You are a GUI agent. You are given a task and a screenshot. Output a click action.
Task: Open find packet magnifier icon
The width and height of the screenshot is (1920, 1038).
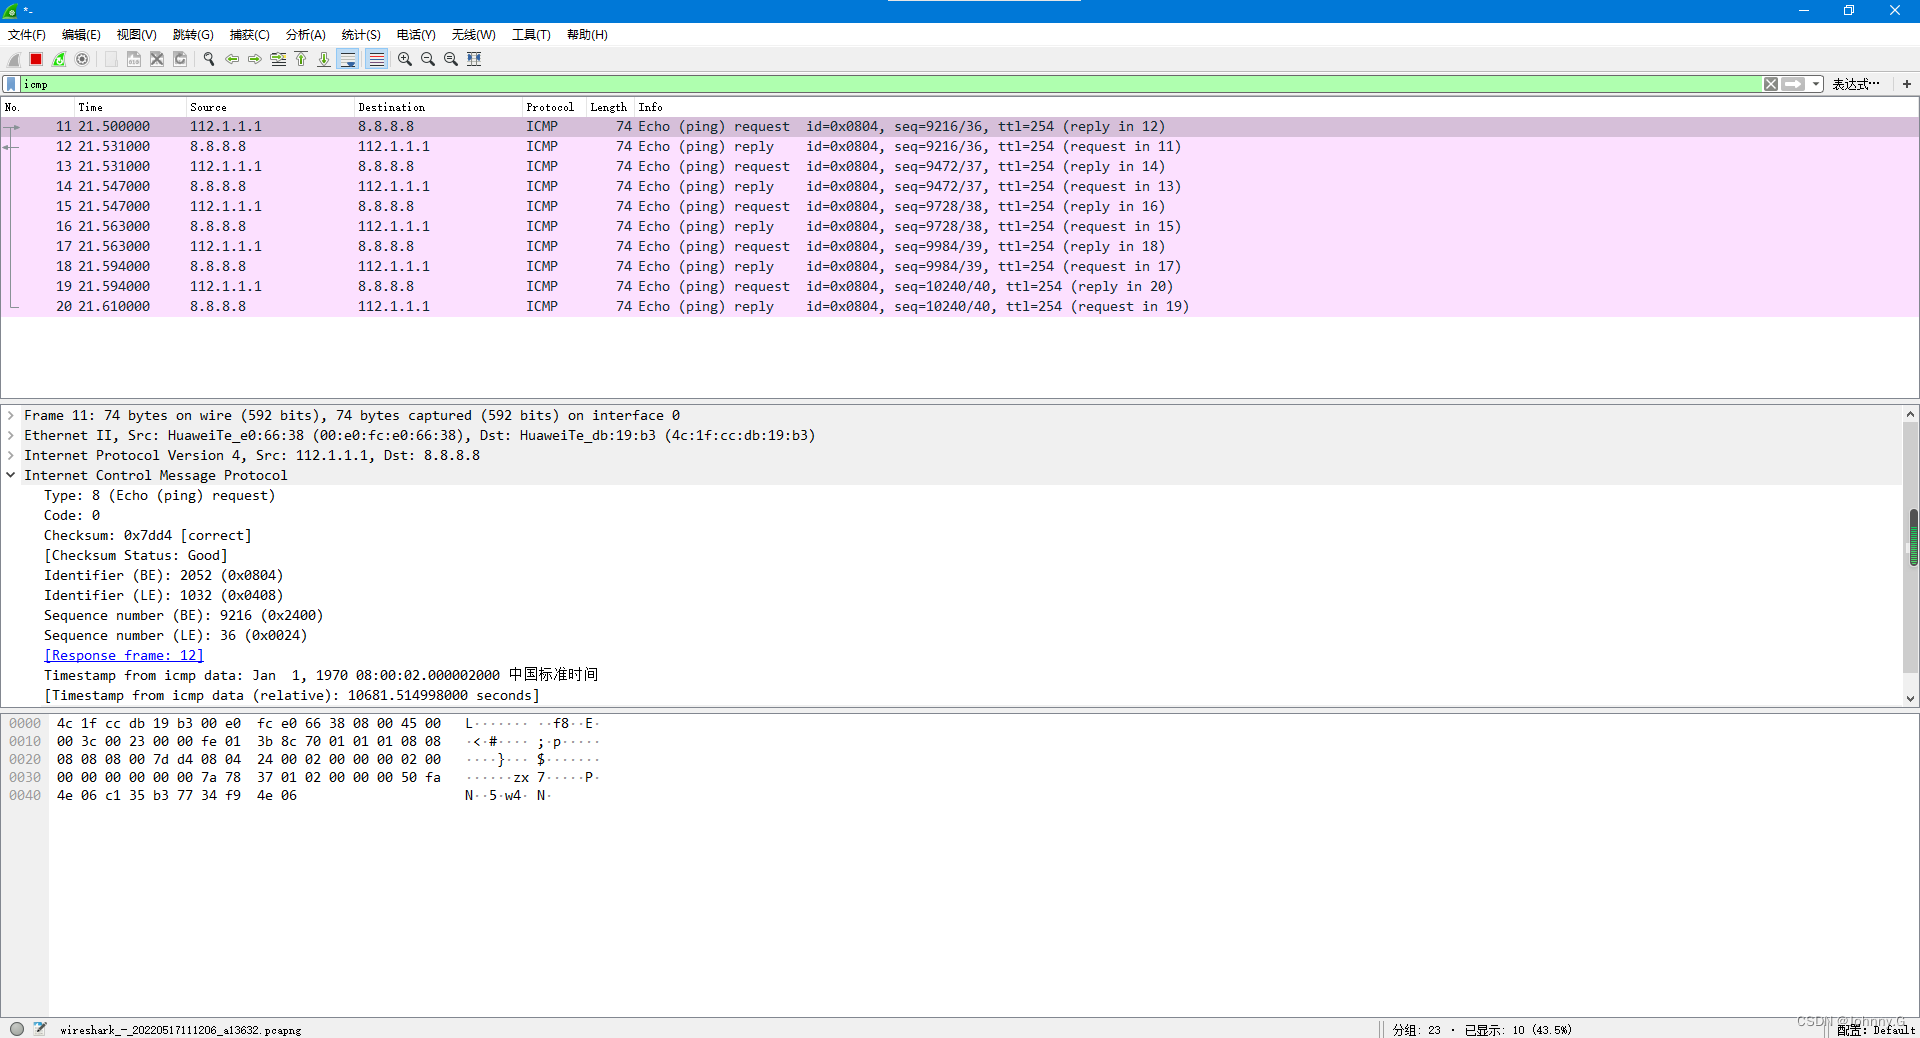(209, 59)
